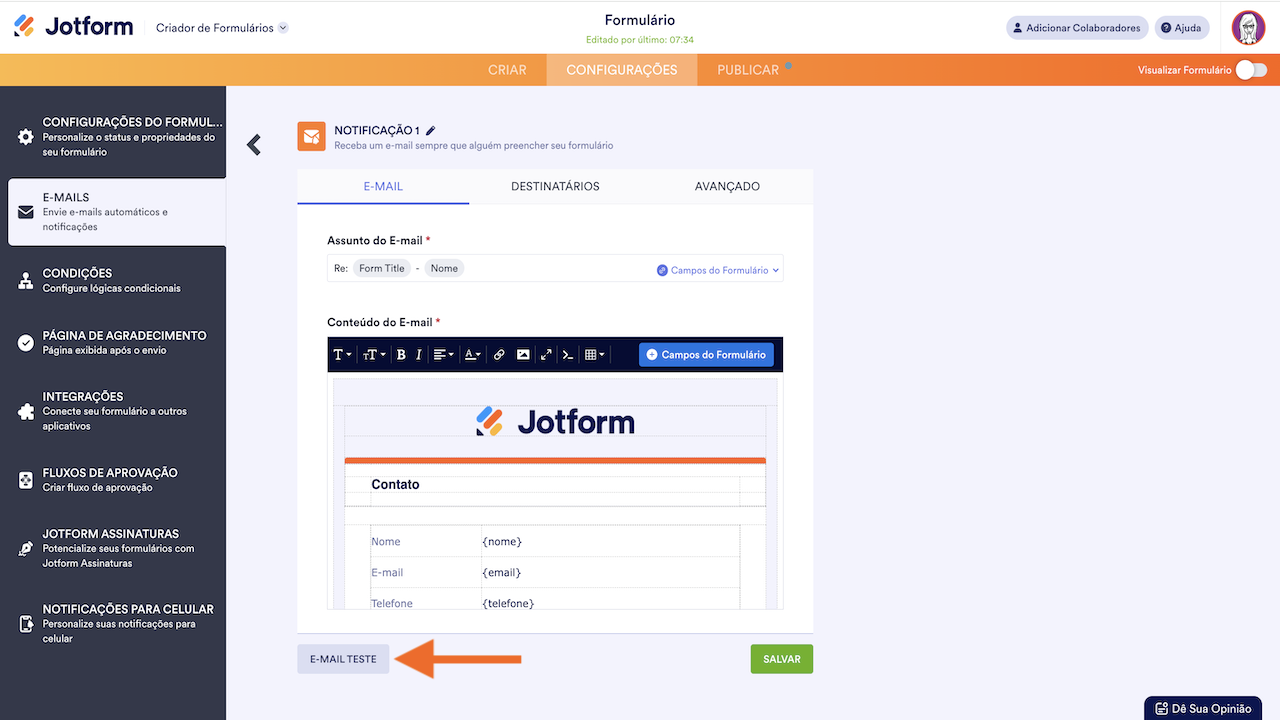This screenshot has height=720, width=1280.
Task: Select the E-MAIL tab
Action: click(x=383, y=186)
